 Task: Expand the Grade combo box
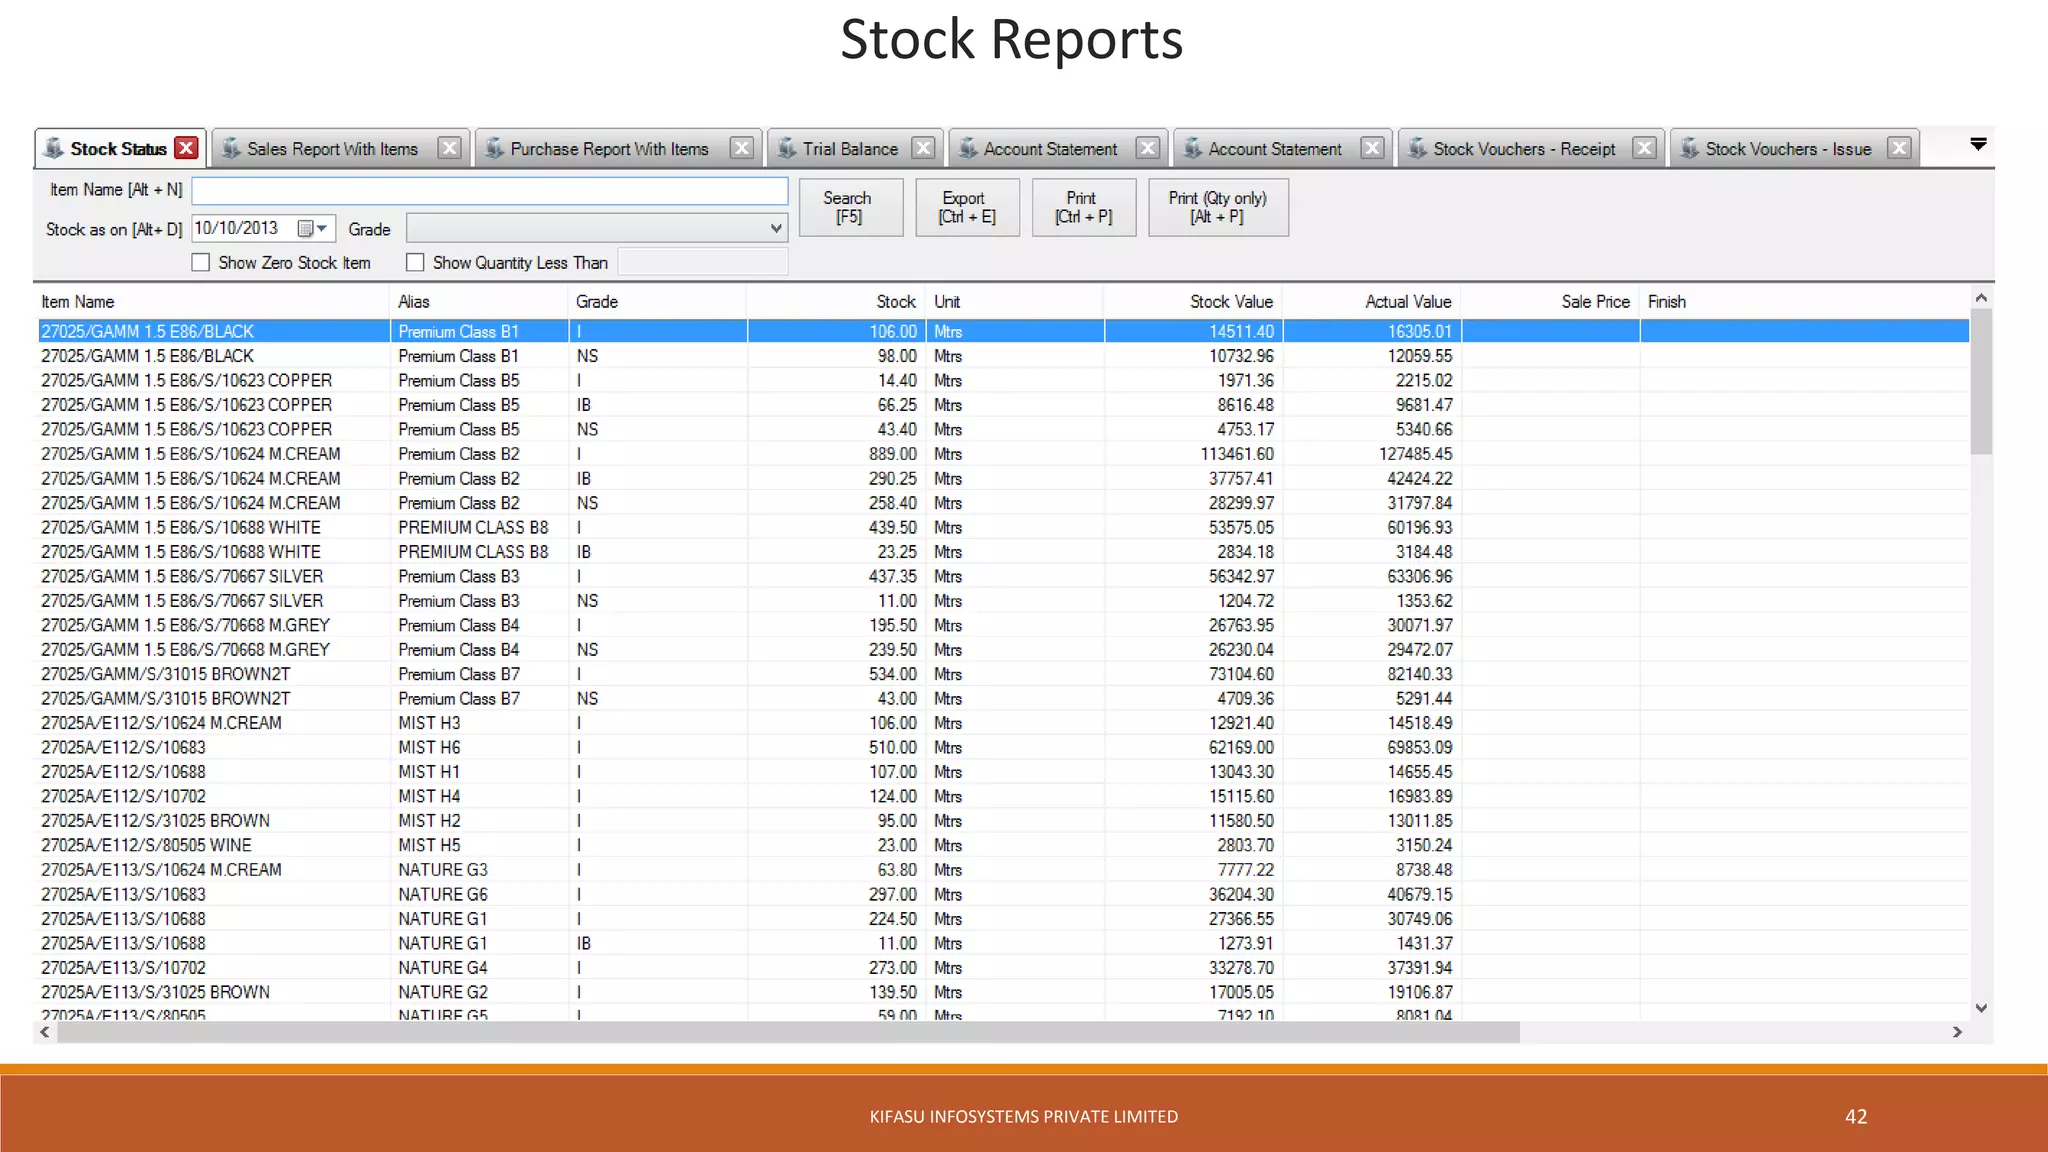pyautogui.click(x=776, y=229)
